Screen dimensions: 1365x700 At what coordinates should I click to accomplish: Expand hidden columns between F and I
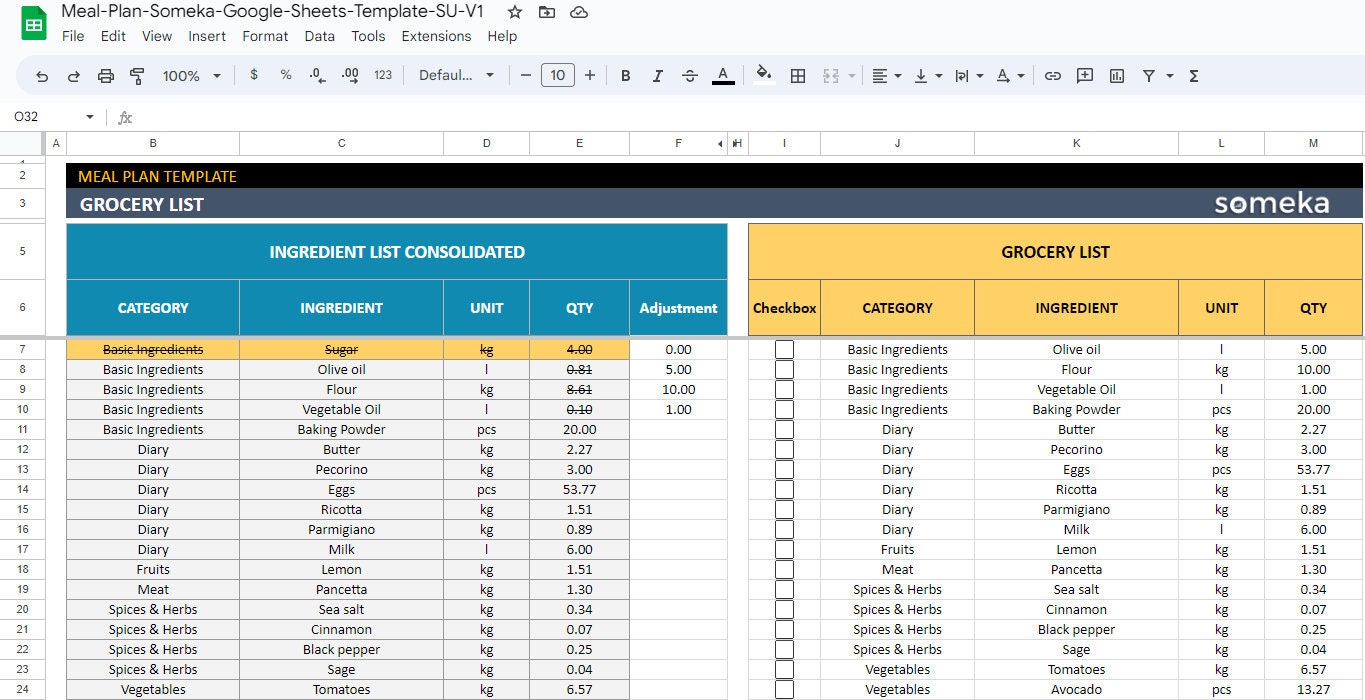pos(719,144)
